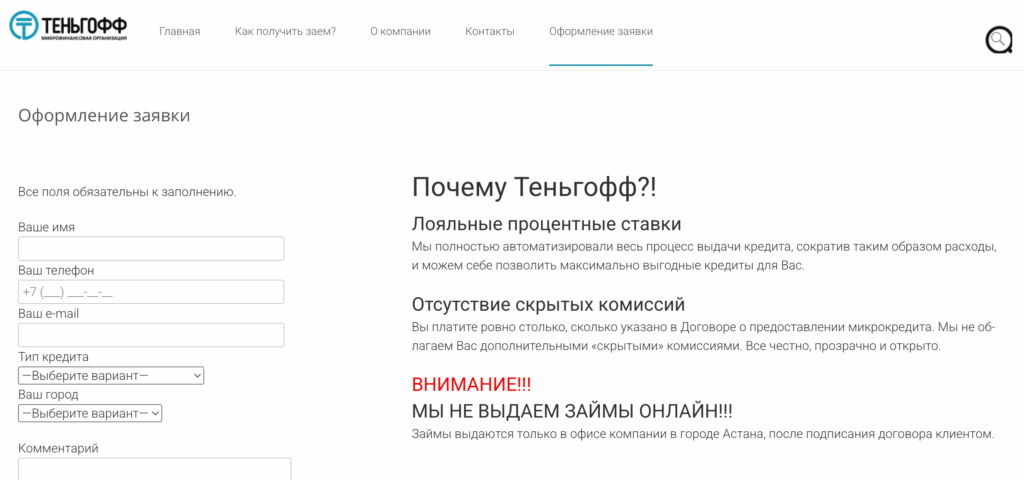The width and height of the screenshot is (1024, 480).
Task: Focus the Ваше имя input field
Action: coord(151,249)
